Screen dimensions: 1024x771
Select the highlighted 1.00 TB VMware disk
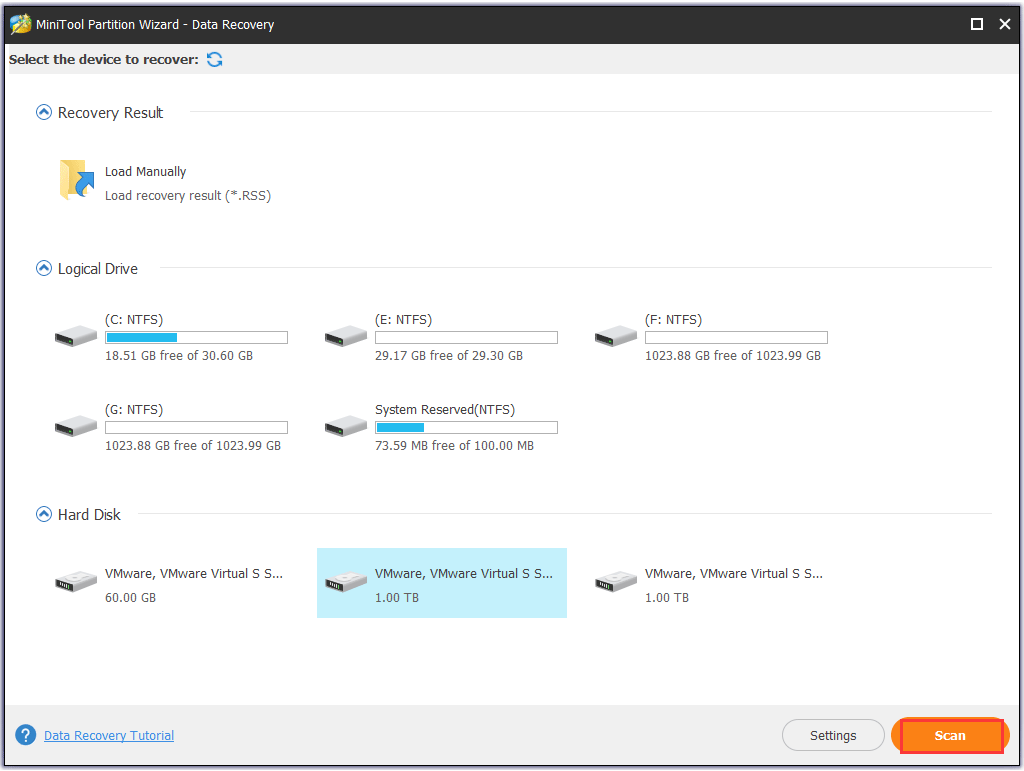pos(441,583)
